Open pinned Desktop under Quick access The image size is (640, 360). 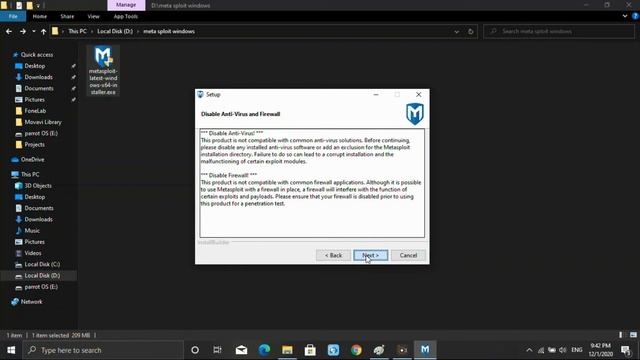(35, 66)
